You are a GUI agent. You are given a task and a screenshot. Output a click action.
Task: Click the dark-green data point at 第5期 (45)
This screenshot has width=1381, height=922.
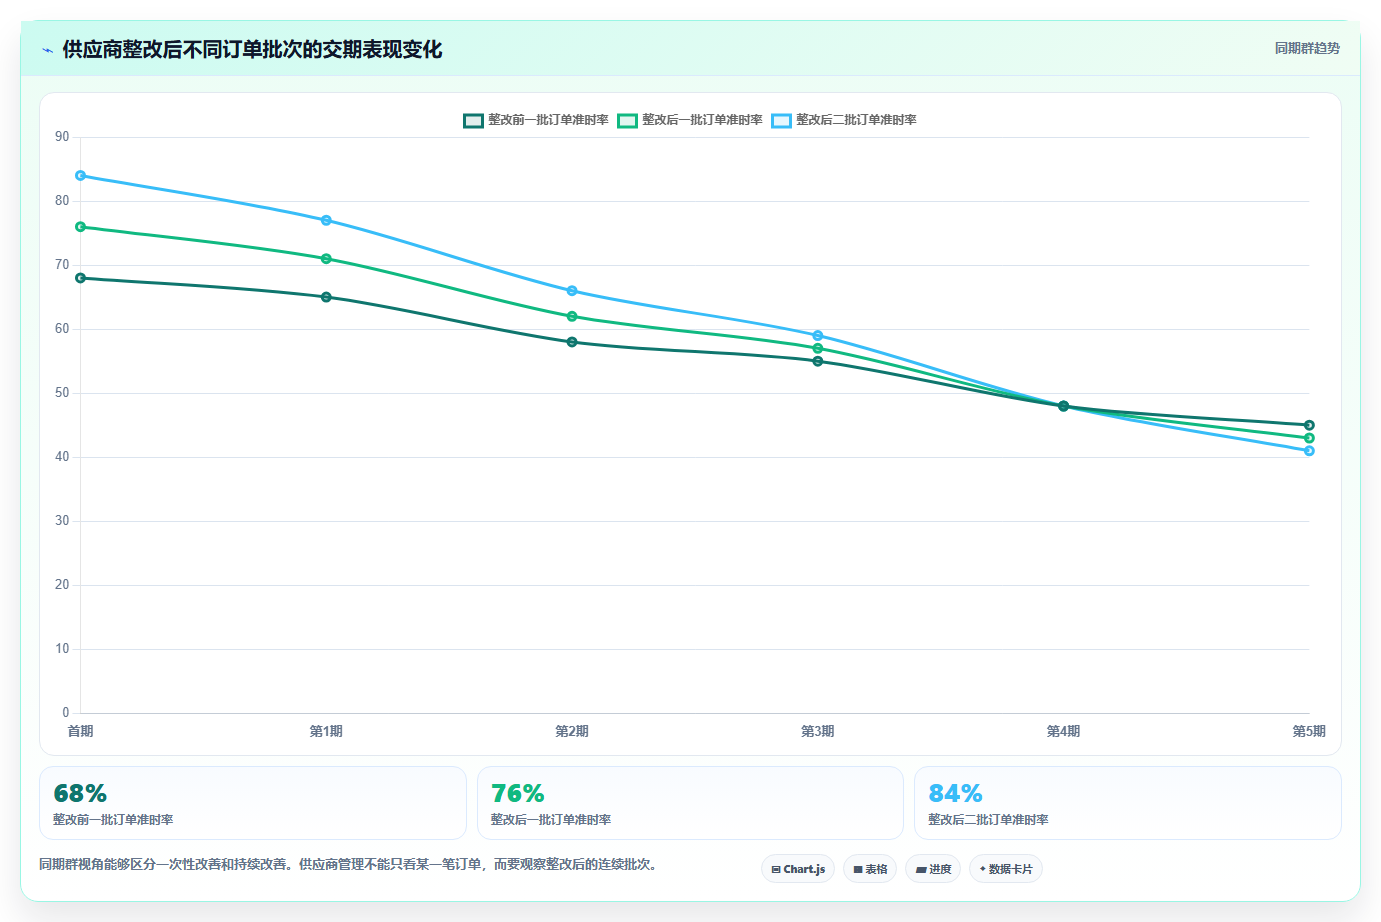click(x=1309, y=425)
